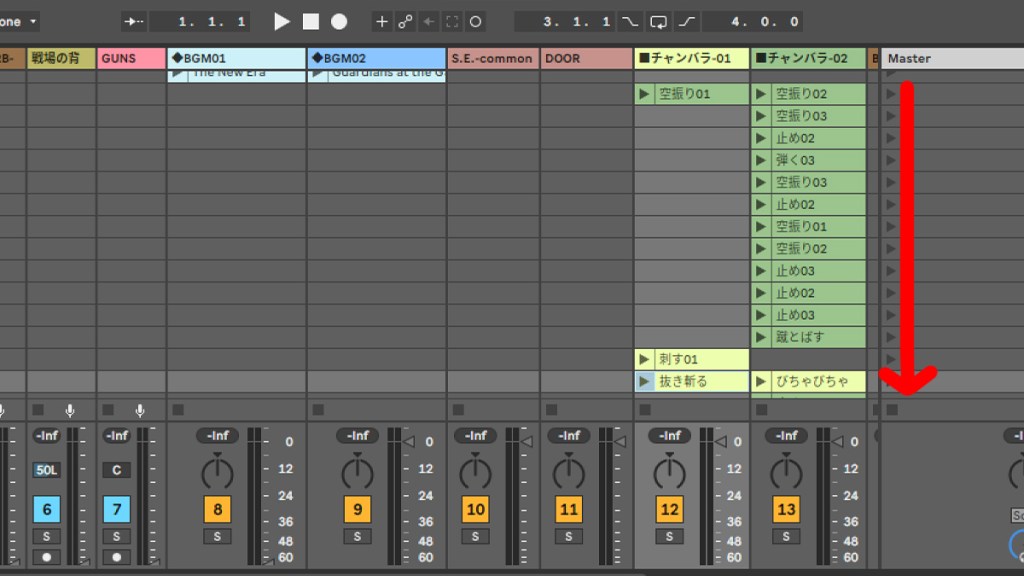Toggle track activator 8 for BGM01
Screen dimensions: 1024x576
[217, 510]
